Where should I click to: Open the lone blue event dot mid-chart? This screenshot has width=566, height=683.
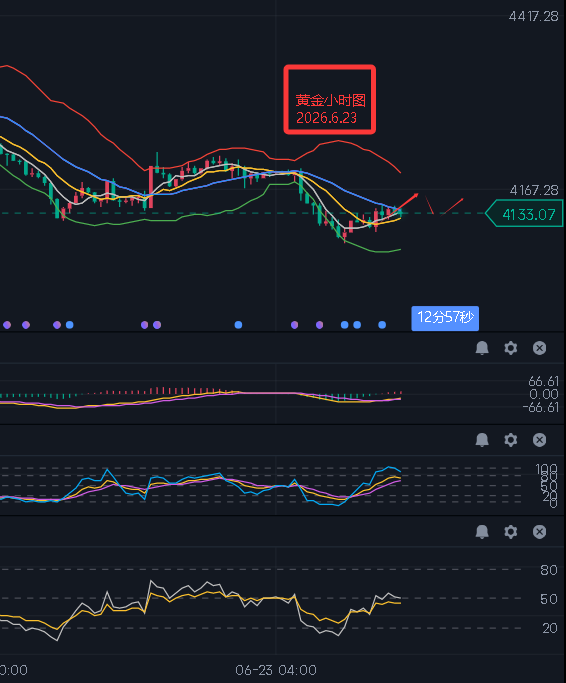coord(238,325)
